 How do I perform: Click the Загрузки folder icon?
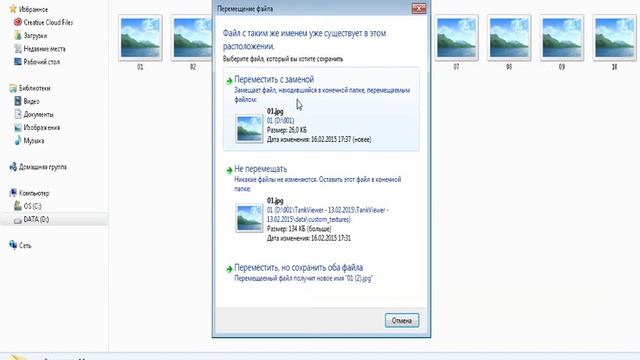pyautogui.click(x=18, y=36)
